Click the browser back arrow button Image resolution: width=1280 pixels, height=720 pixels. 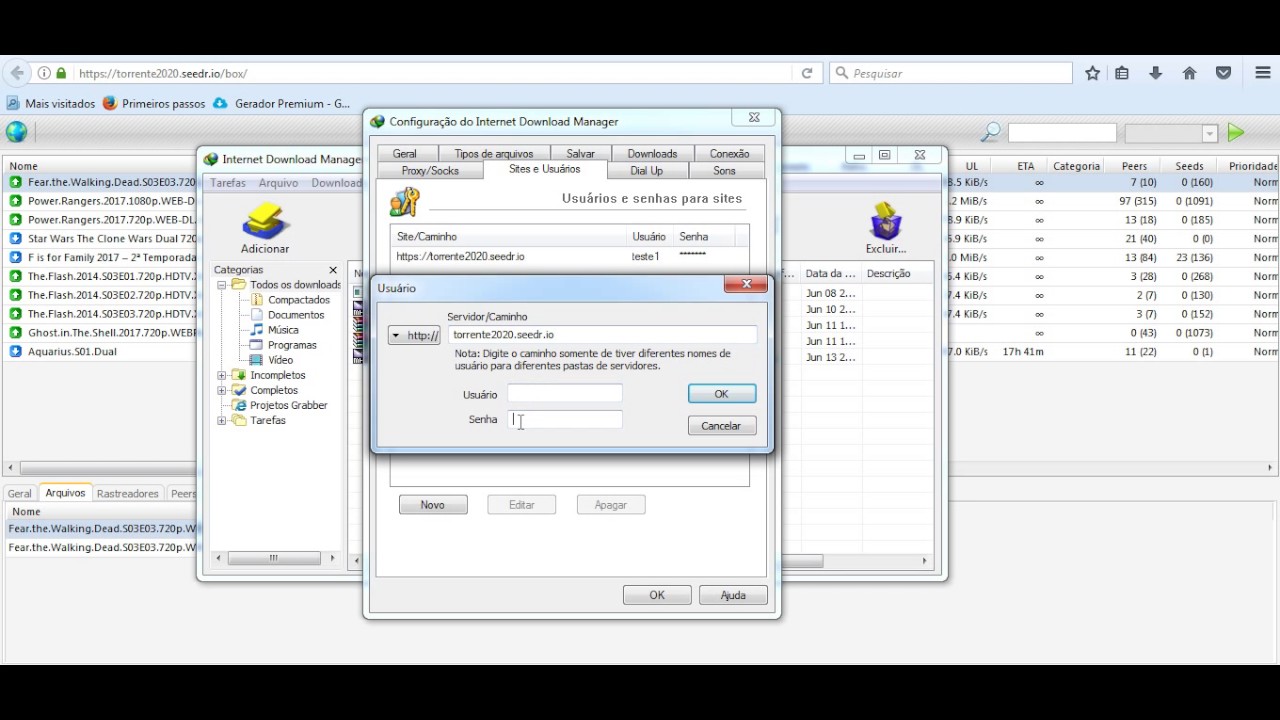[17, 73]
